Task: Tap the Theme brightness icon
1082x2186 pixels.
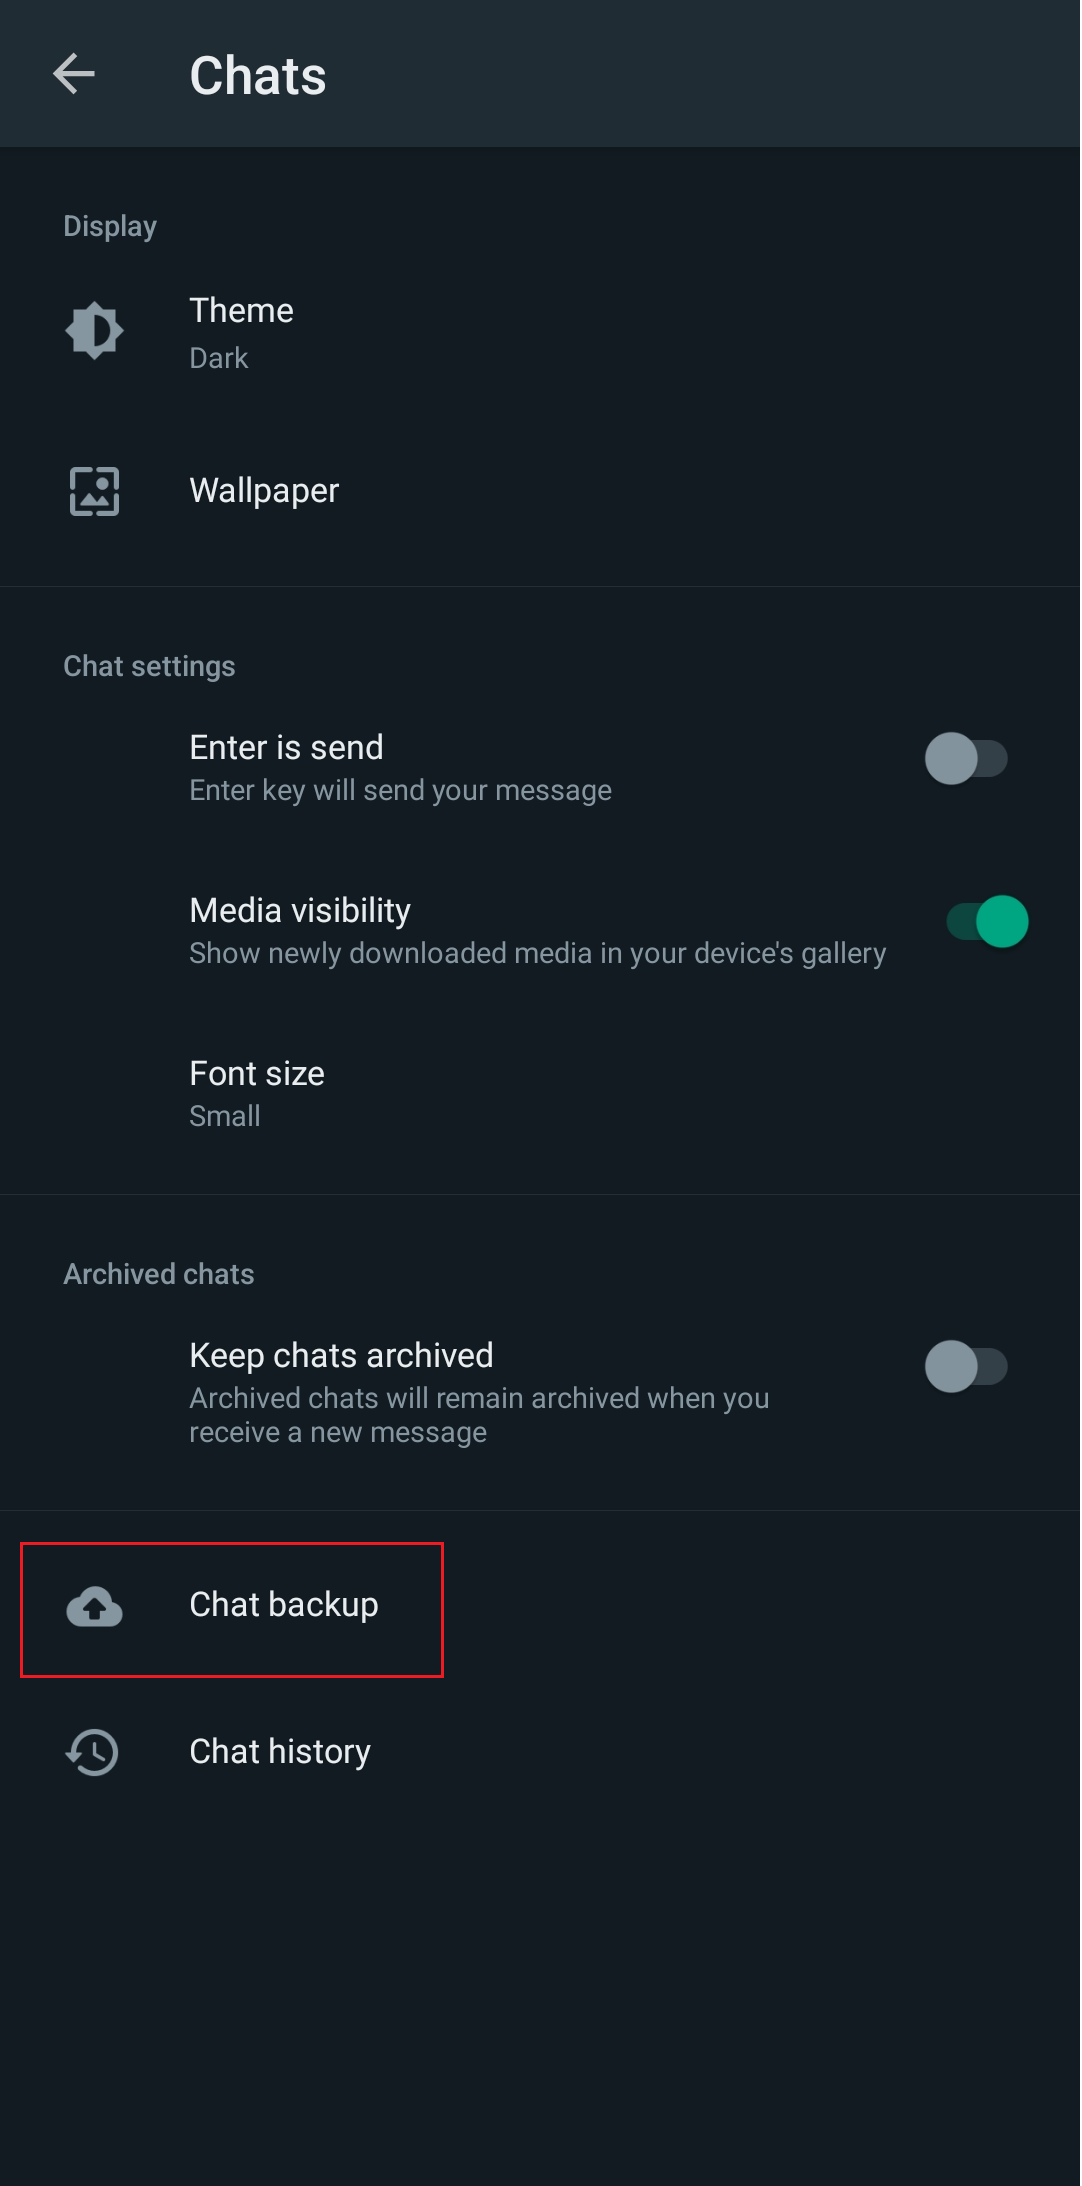Action: pyautogui.click(x=94, y=331)
